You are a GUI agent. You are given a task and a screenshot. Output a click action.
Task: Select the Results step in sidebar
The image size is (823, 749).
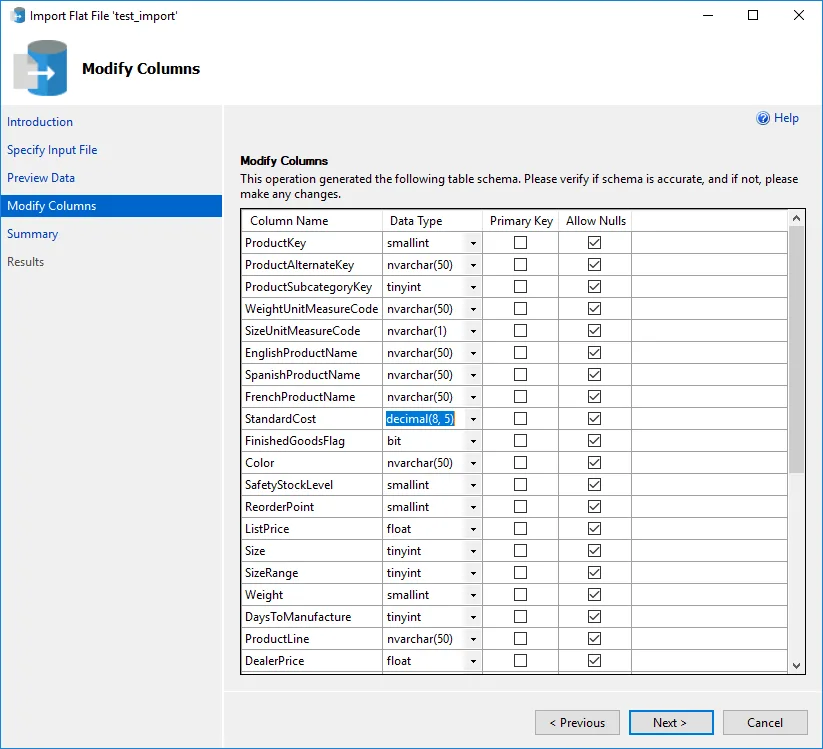point(26,261)
